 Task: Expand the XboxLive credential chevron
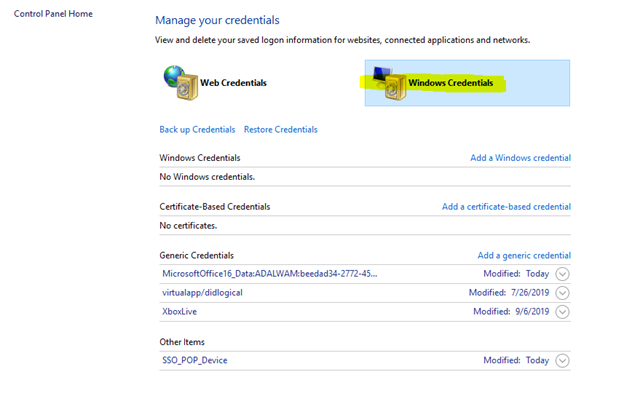562,312
